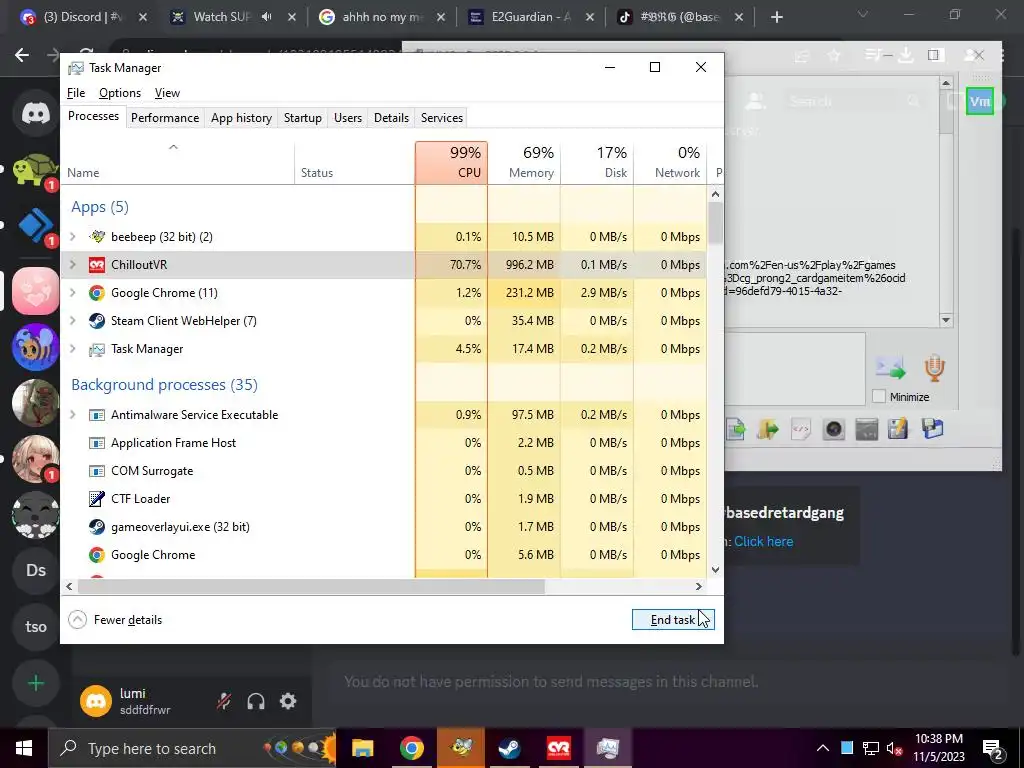
Task: Expand Antimalware Service Executable row
Action: 73,415
